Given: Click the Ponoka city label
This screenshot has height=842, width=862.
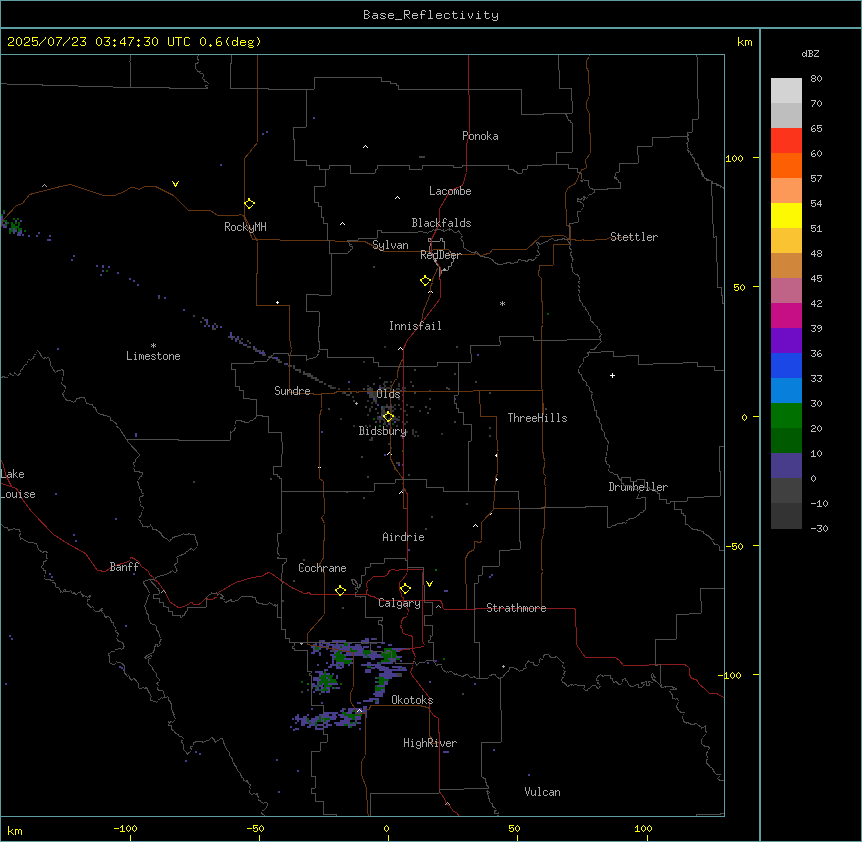Looking at the screenshot, I should tap(480, 136).
